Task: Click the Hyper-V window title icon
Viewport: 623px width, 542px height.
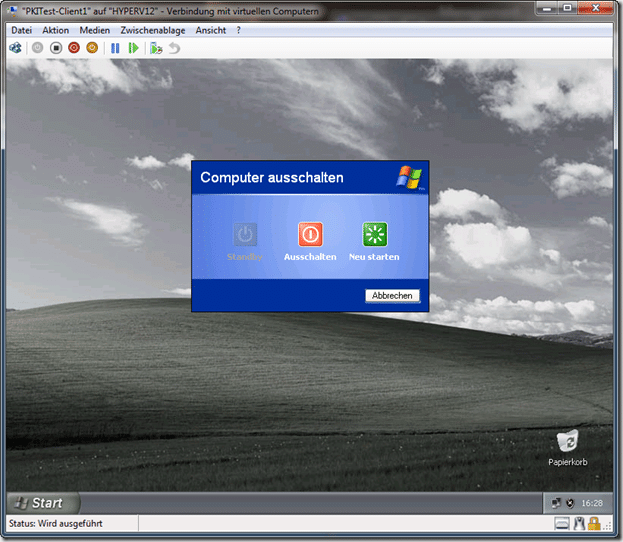Action: tap(13, 11)
